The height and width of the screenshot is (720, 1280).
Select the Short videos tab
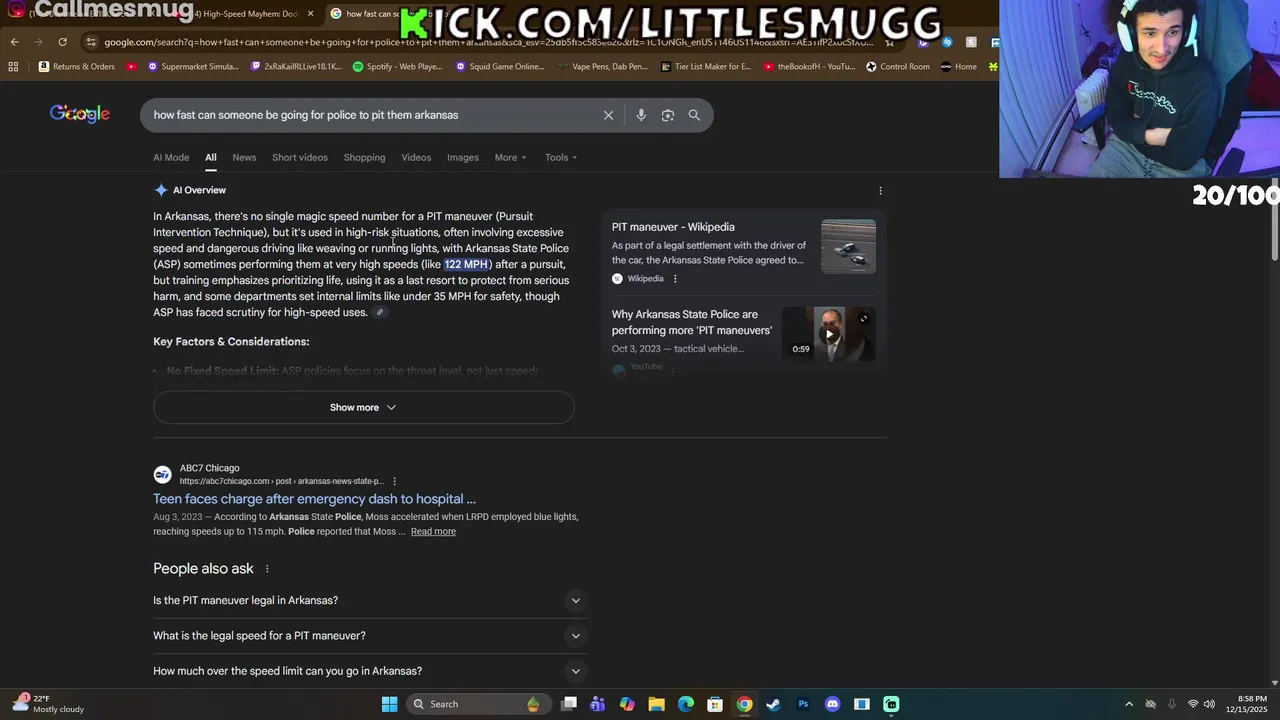click(x=300, y=157)
